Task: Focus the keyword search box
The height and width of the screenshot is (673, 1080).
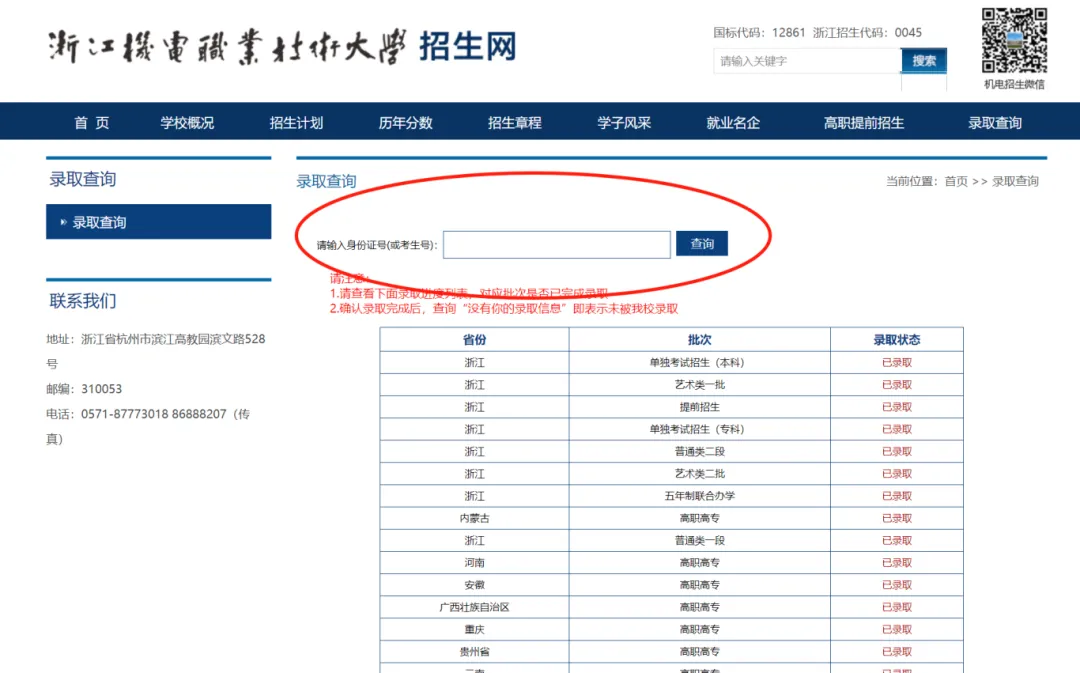Action: click(x=806, y=61)
